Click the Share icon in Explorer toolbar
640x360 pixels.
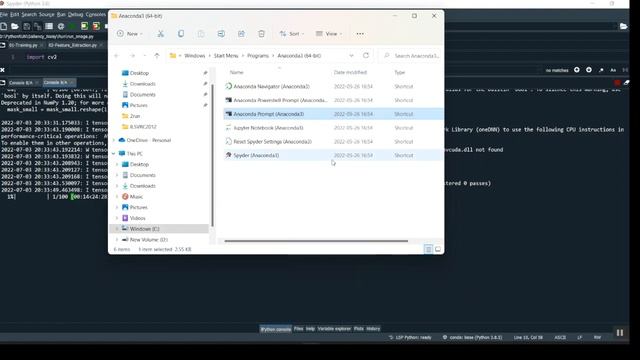241,34
